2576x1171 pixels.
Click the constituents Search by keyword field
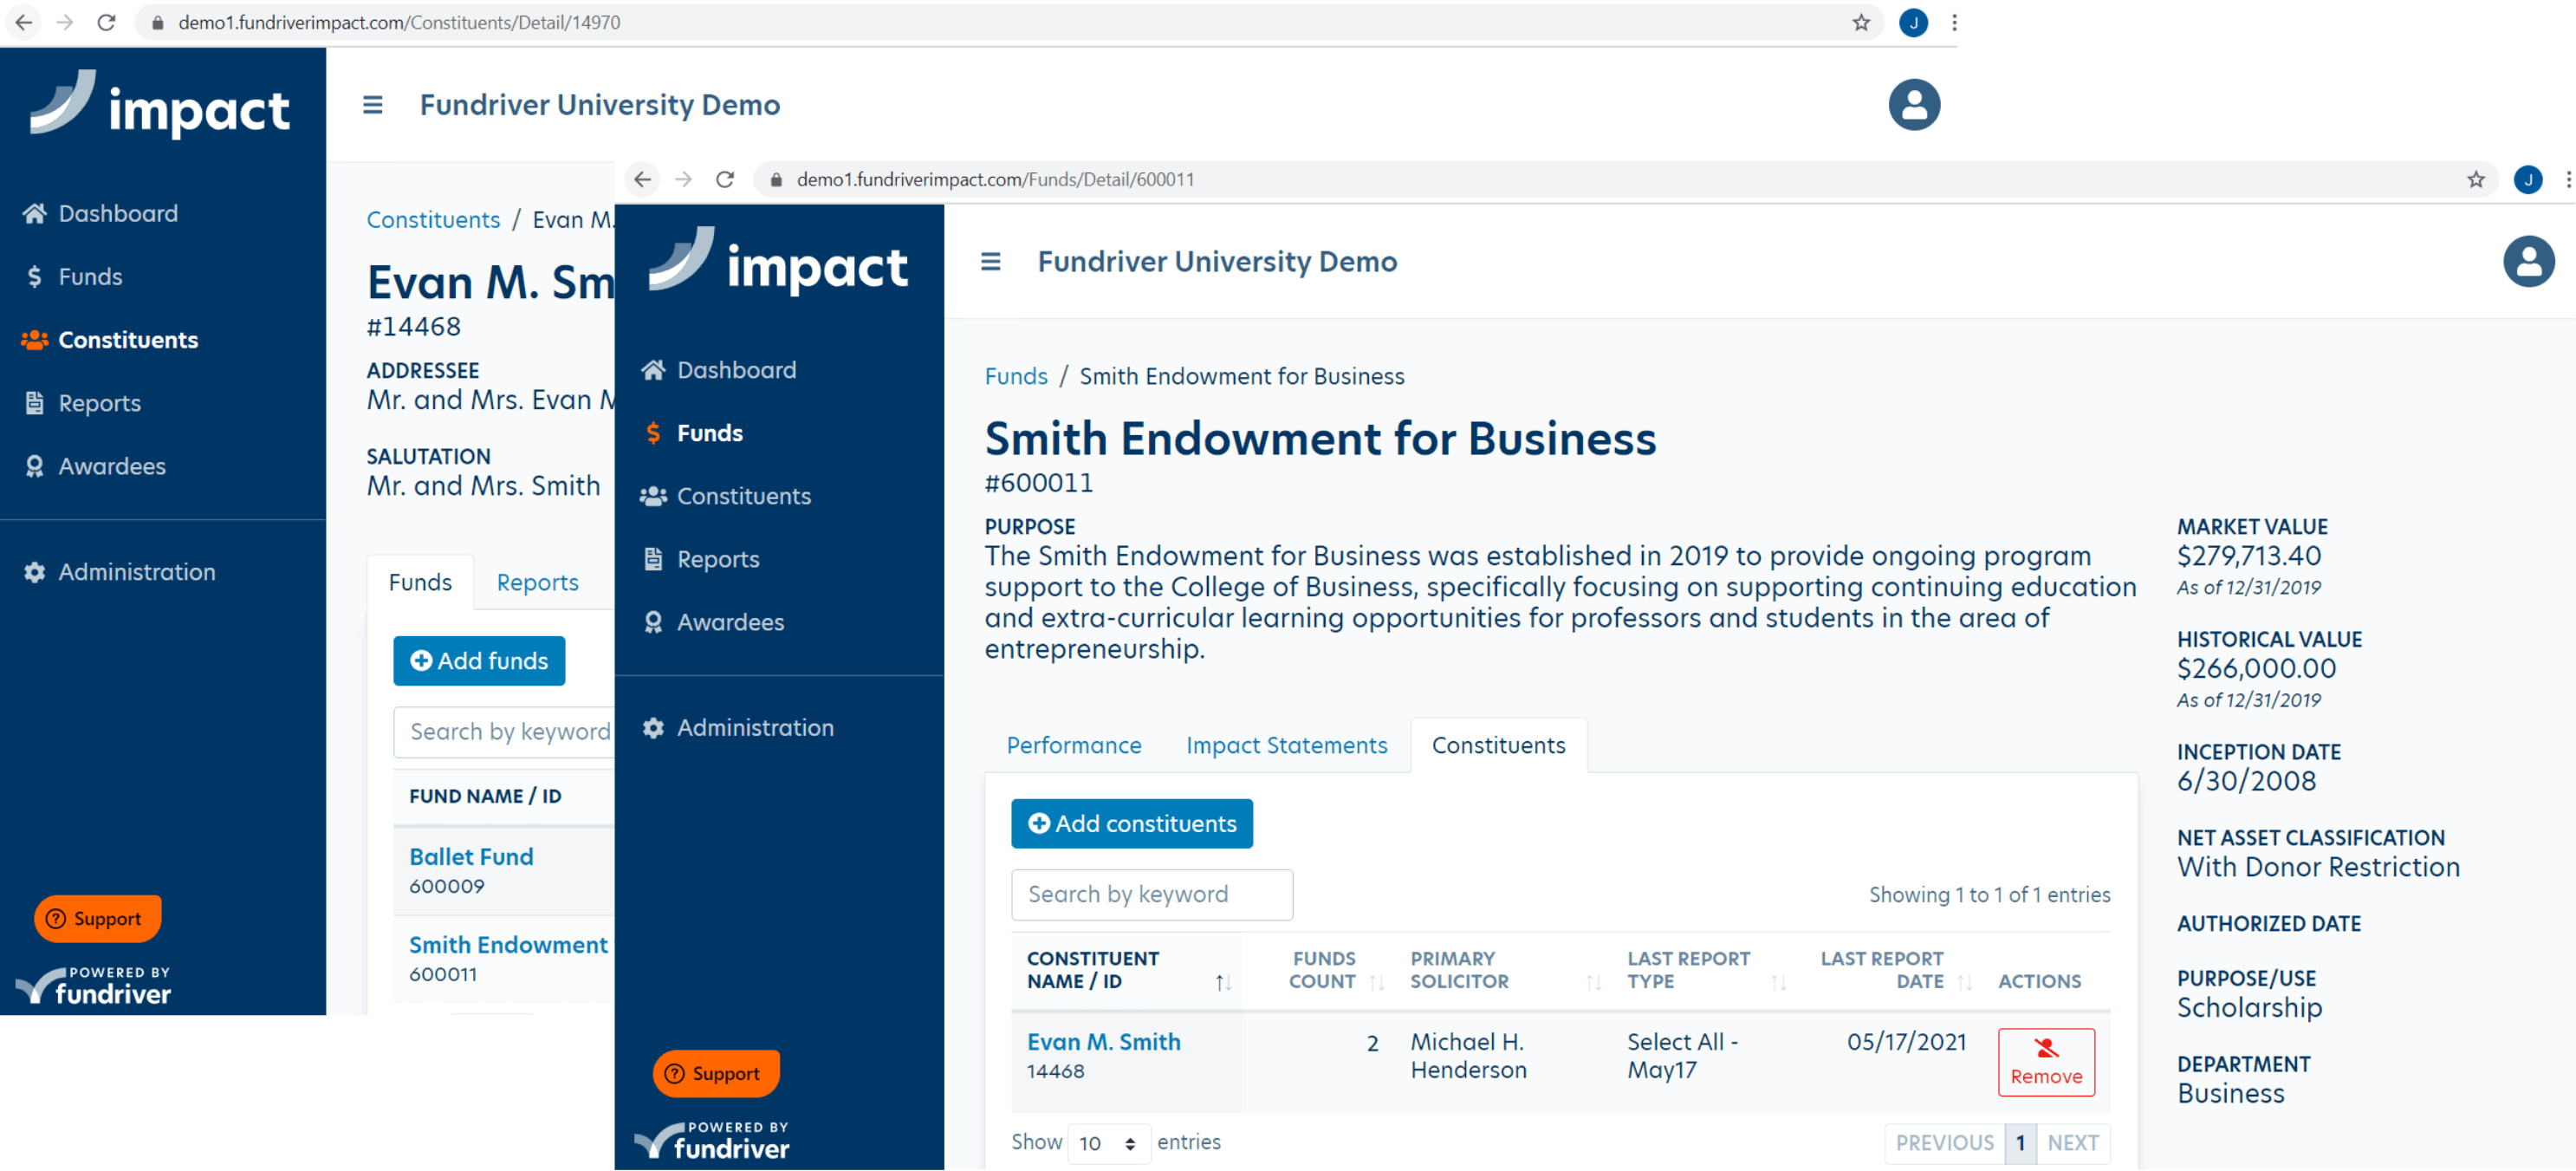[x=1151, y=894]
